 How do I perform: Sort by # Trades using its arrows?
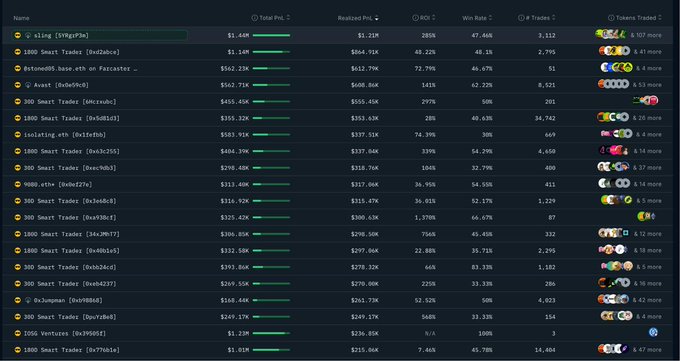[553, 18]
